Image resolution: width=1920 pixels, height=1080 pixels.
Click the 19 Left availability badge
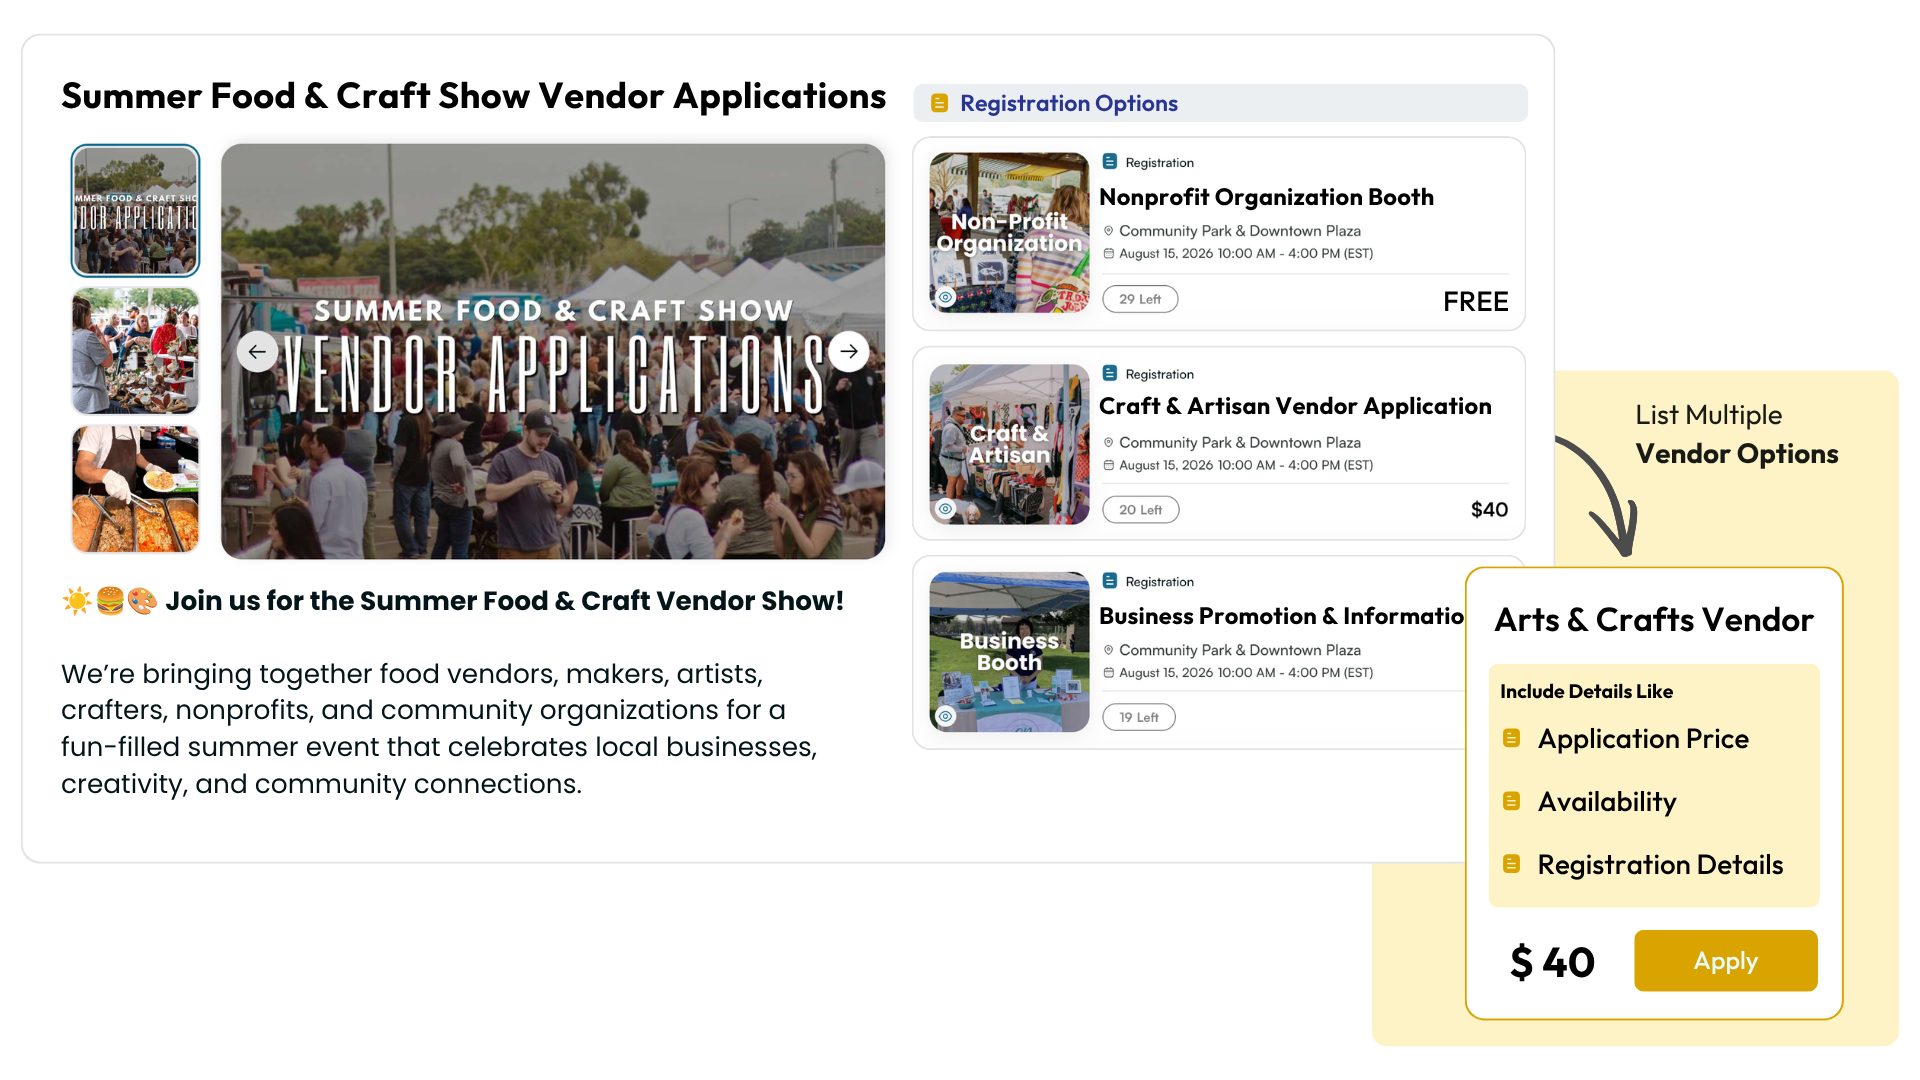[x=1138, y=717]
